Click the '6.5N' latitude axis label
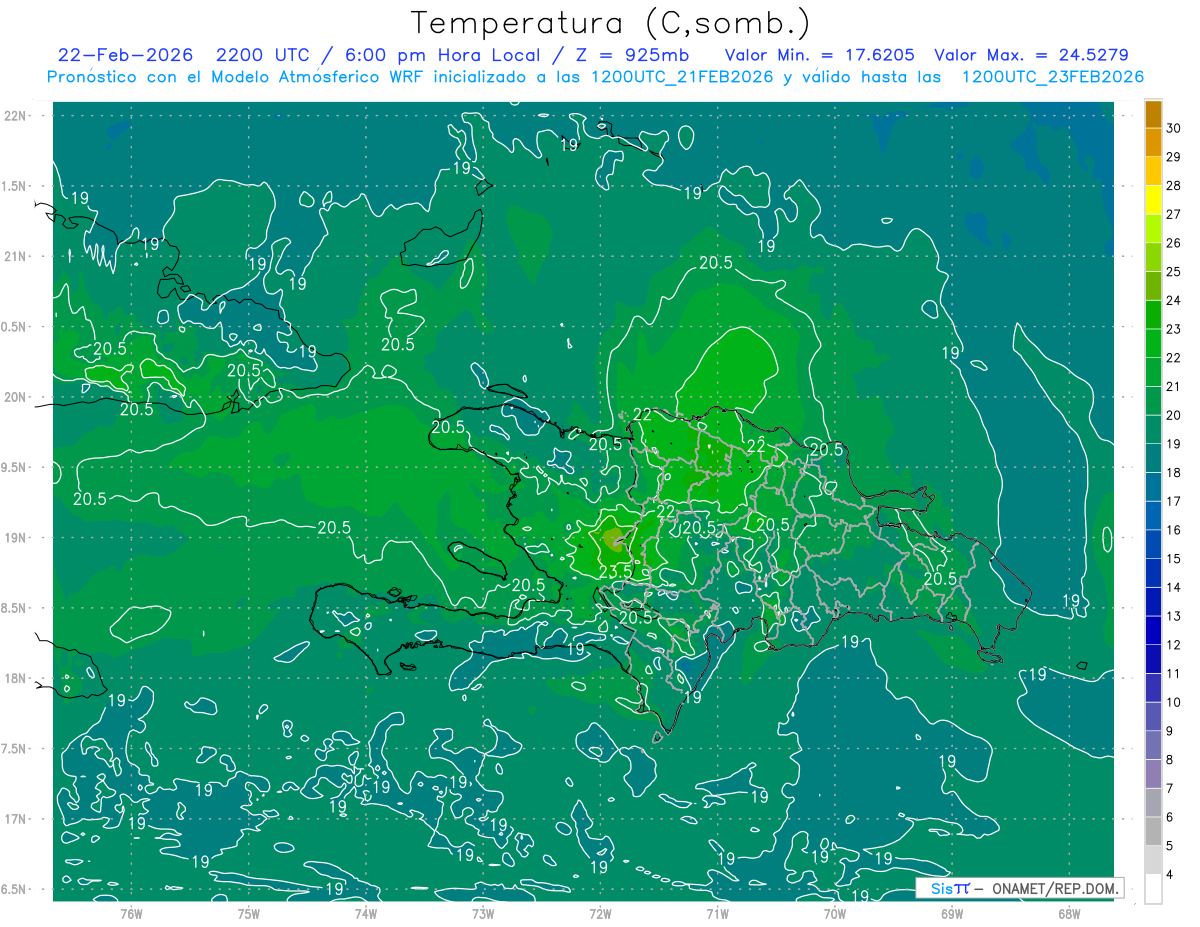1200x927 pixels. tap(15, 890)
